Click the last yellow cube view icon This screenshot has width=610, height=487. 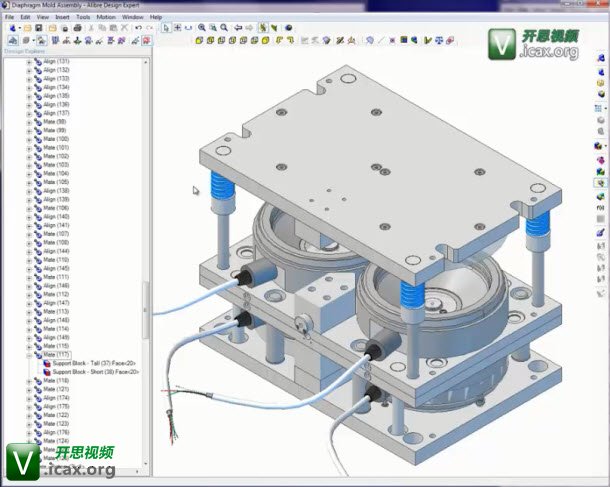266,40
